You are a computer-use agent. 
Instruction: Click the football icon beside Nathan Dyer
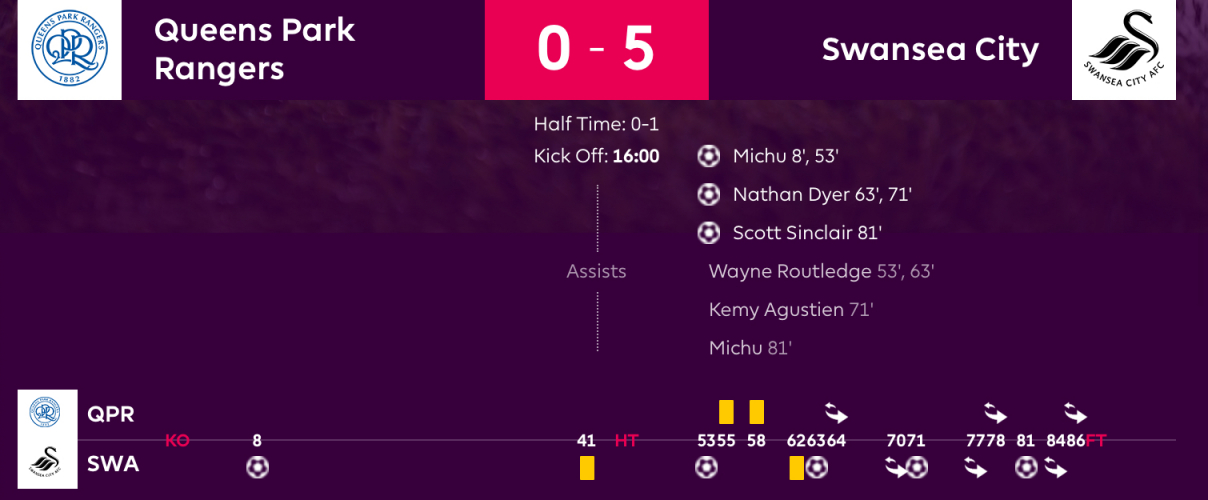708,194
